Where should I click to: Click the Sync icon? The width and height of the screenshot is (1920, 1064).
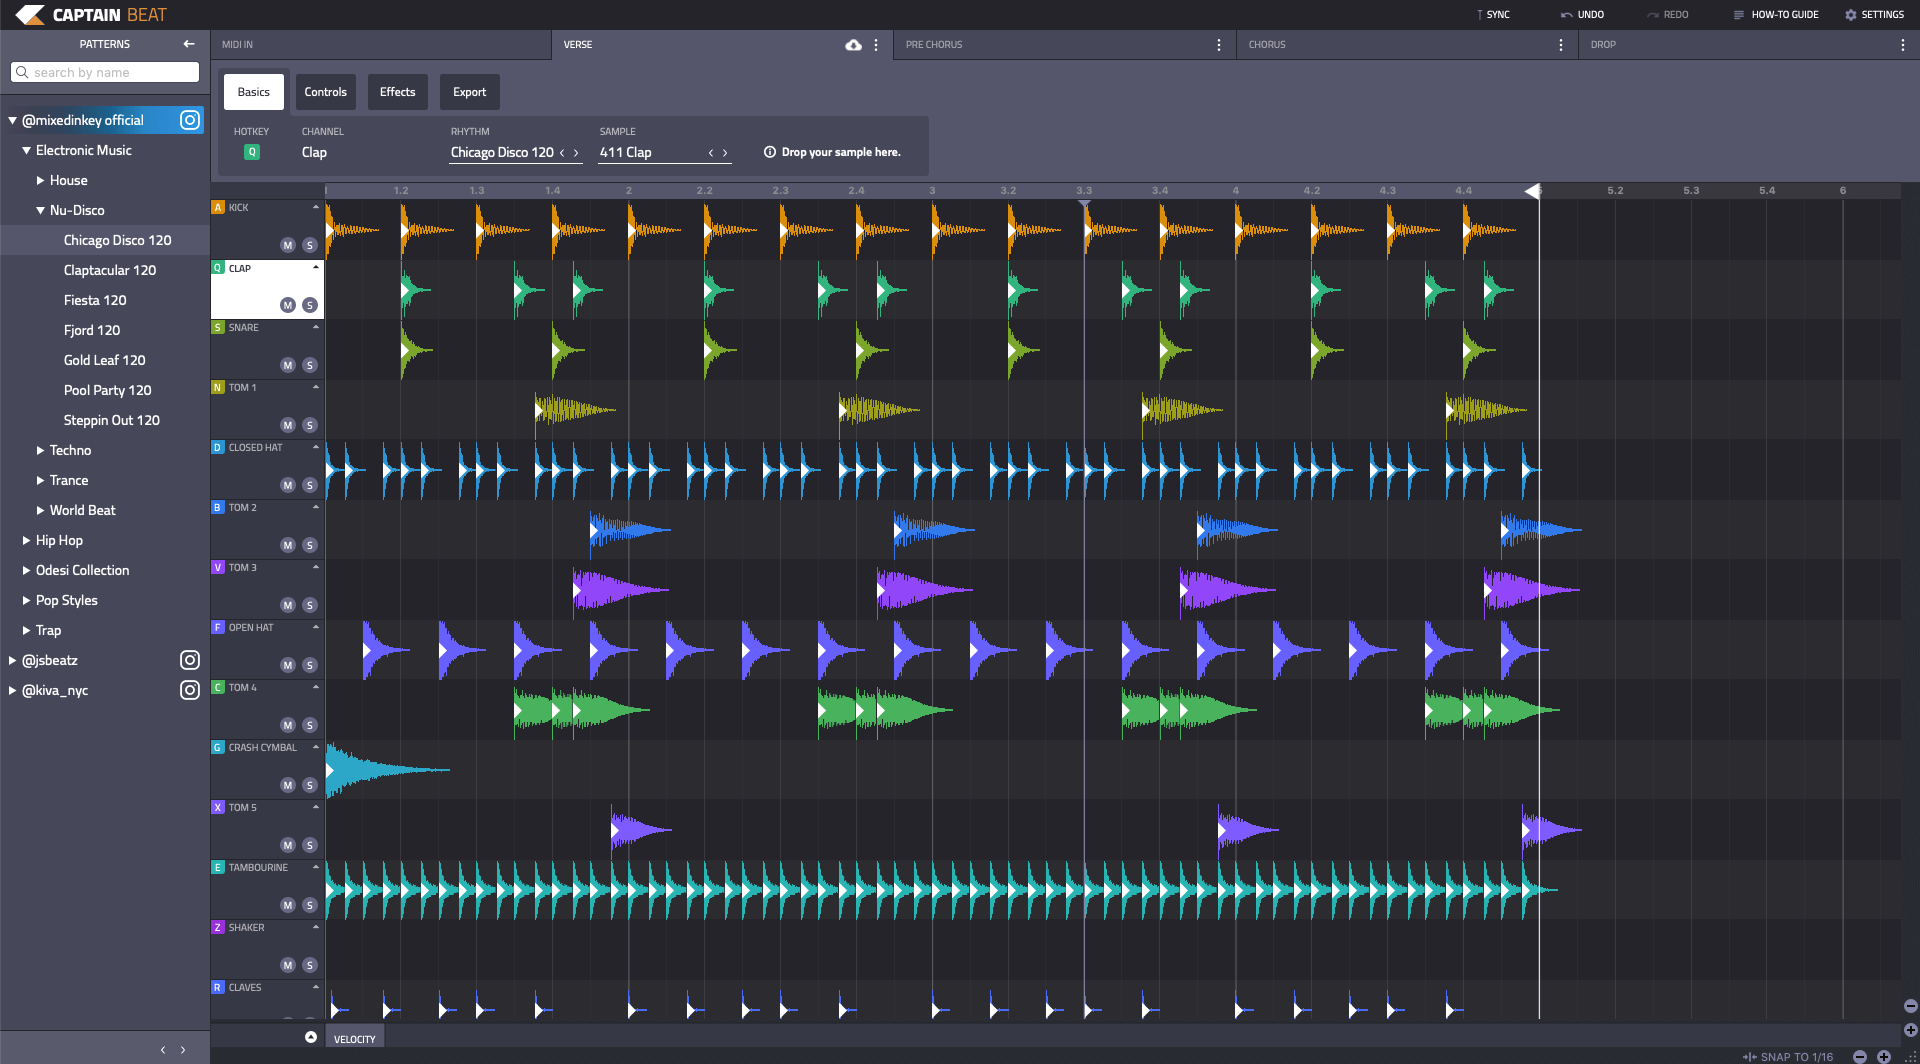[x=1479, y=14]
